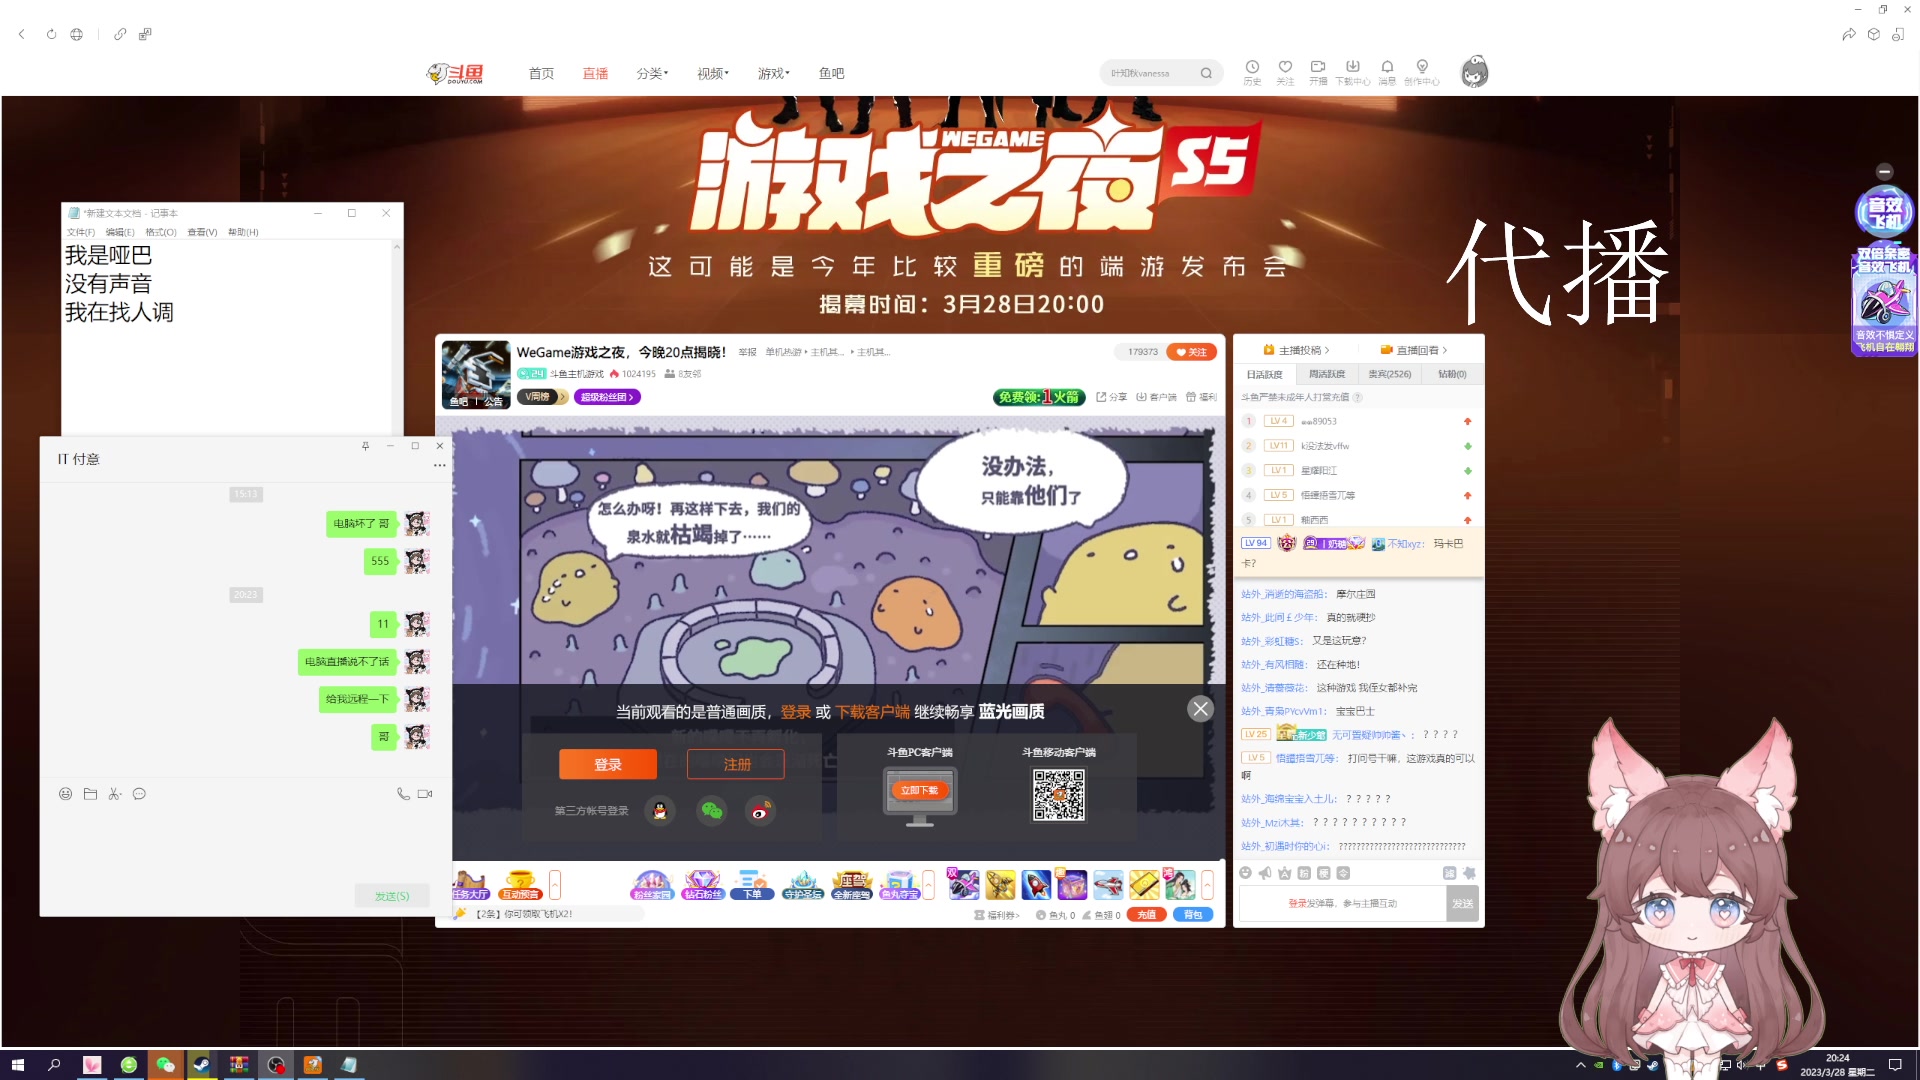Viewport: 1920px width, 1080px height.
Task: Click the 福利券 link
Action: pyautogui.click(x=997, y=915)
